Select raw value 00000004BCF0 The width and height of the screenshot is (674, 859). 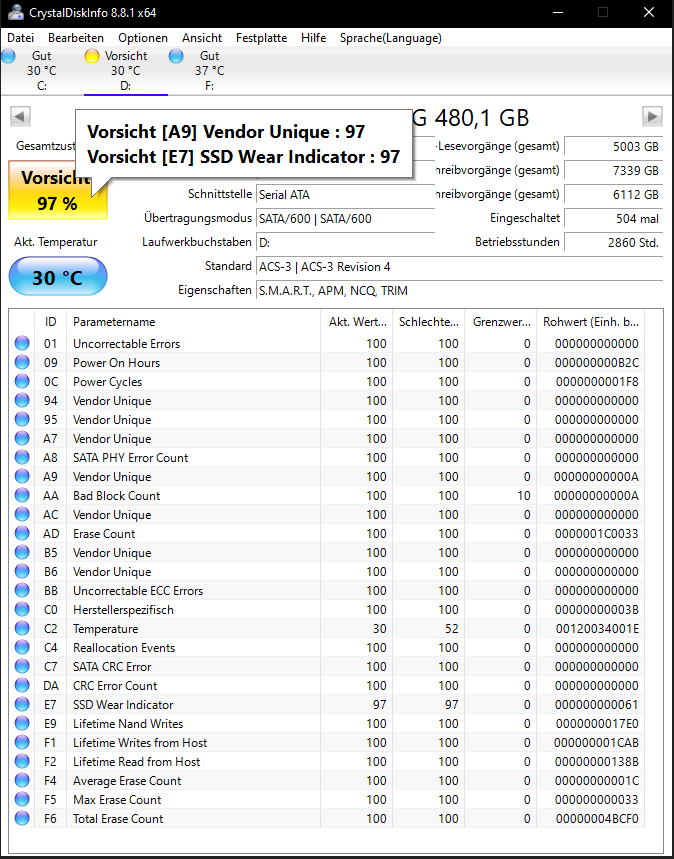(597, 818)
